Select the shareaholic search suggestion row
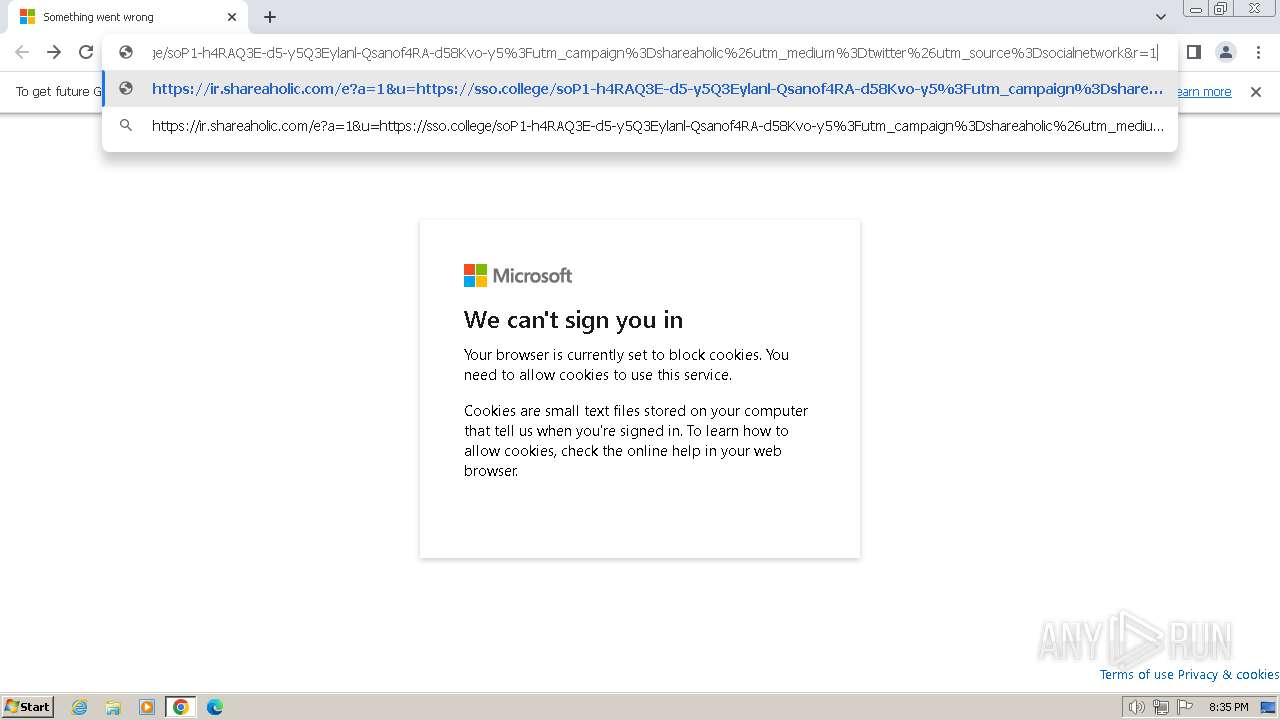1280x720 pixels. 640,126
